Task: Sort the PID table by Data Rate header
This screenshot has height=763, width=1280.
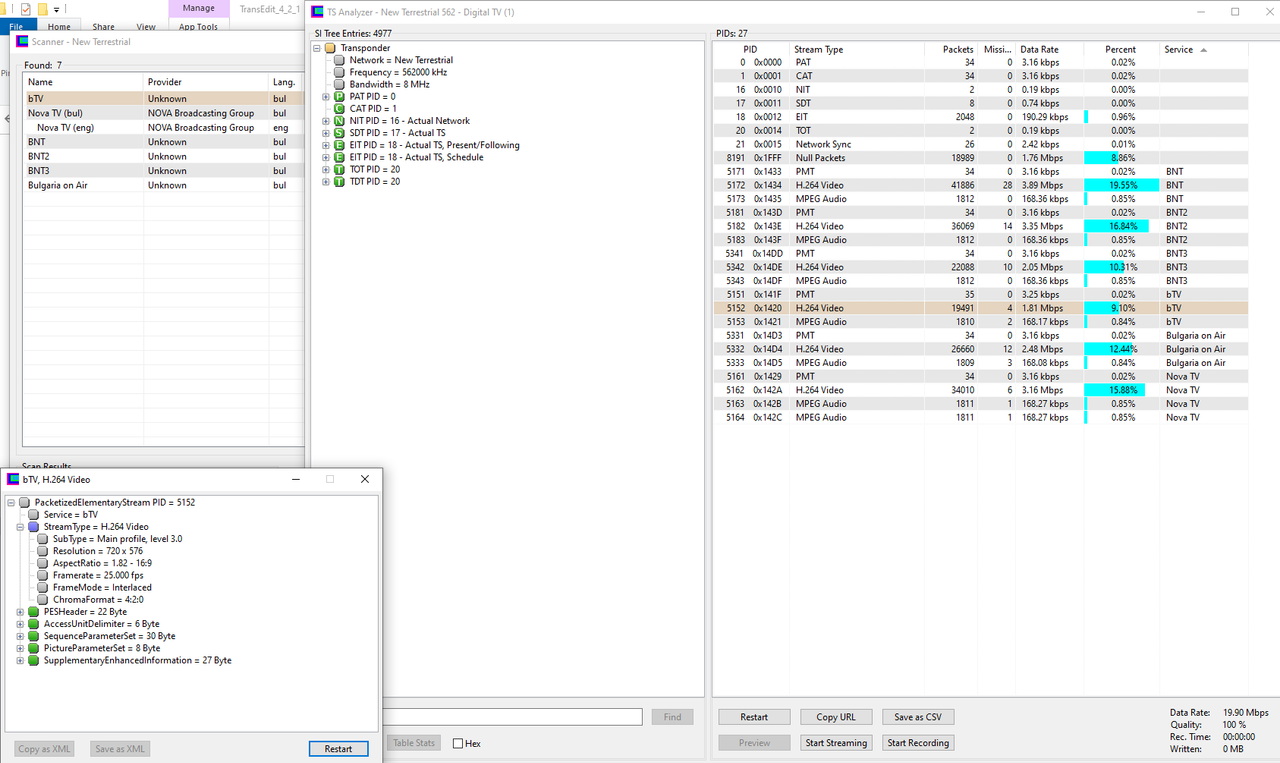Action: click(x=1048, y=49)
